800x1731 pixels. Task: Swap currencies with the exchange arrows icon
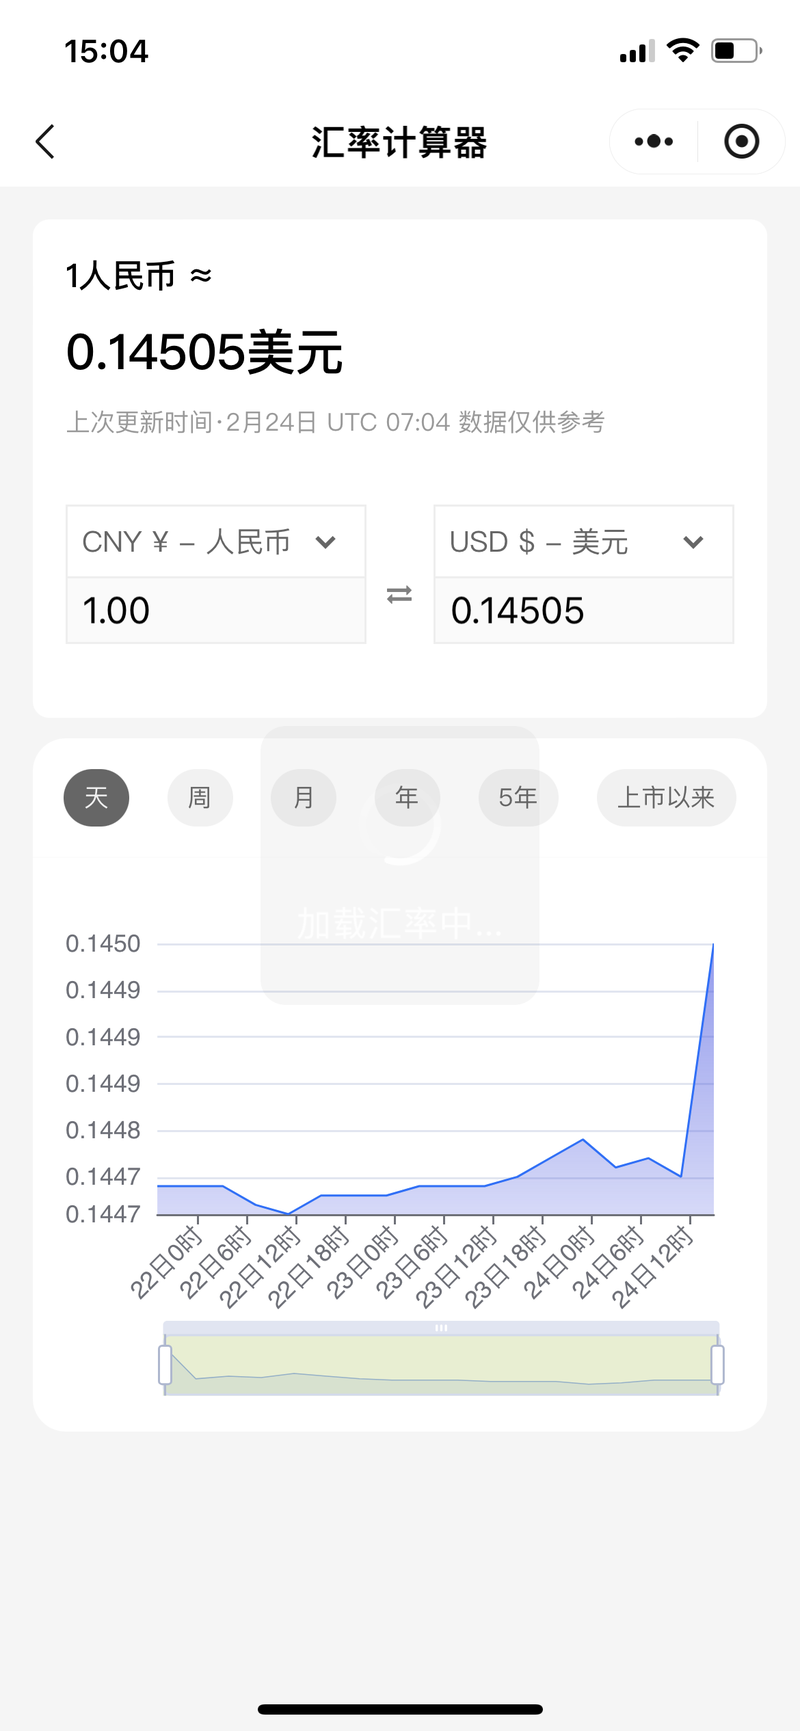pyautogui.click(x=399, y=595)
